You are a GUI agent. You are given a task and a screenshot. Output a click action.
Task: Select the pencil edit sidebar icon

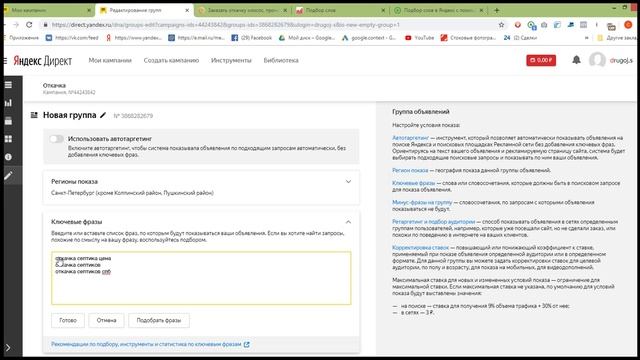(8, 176)
